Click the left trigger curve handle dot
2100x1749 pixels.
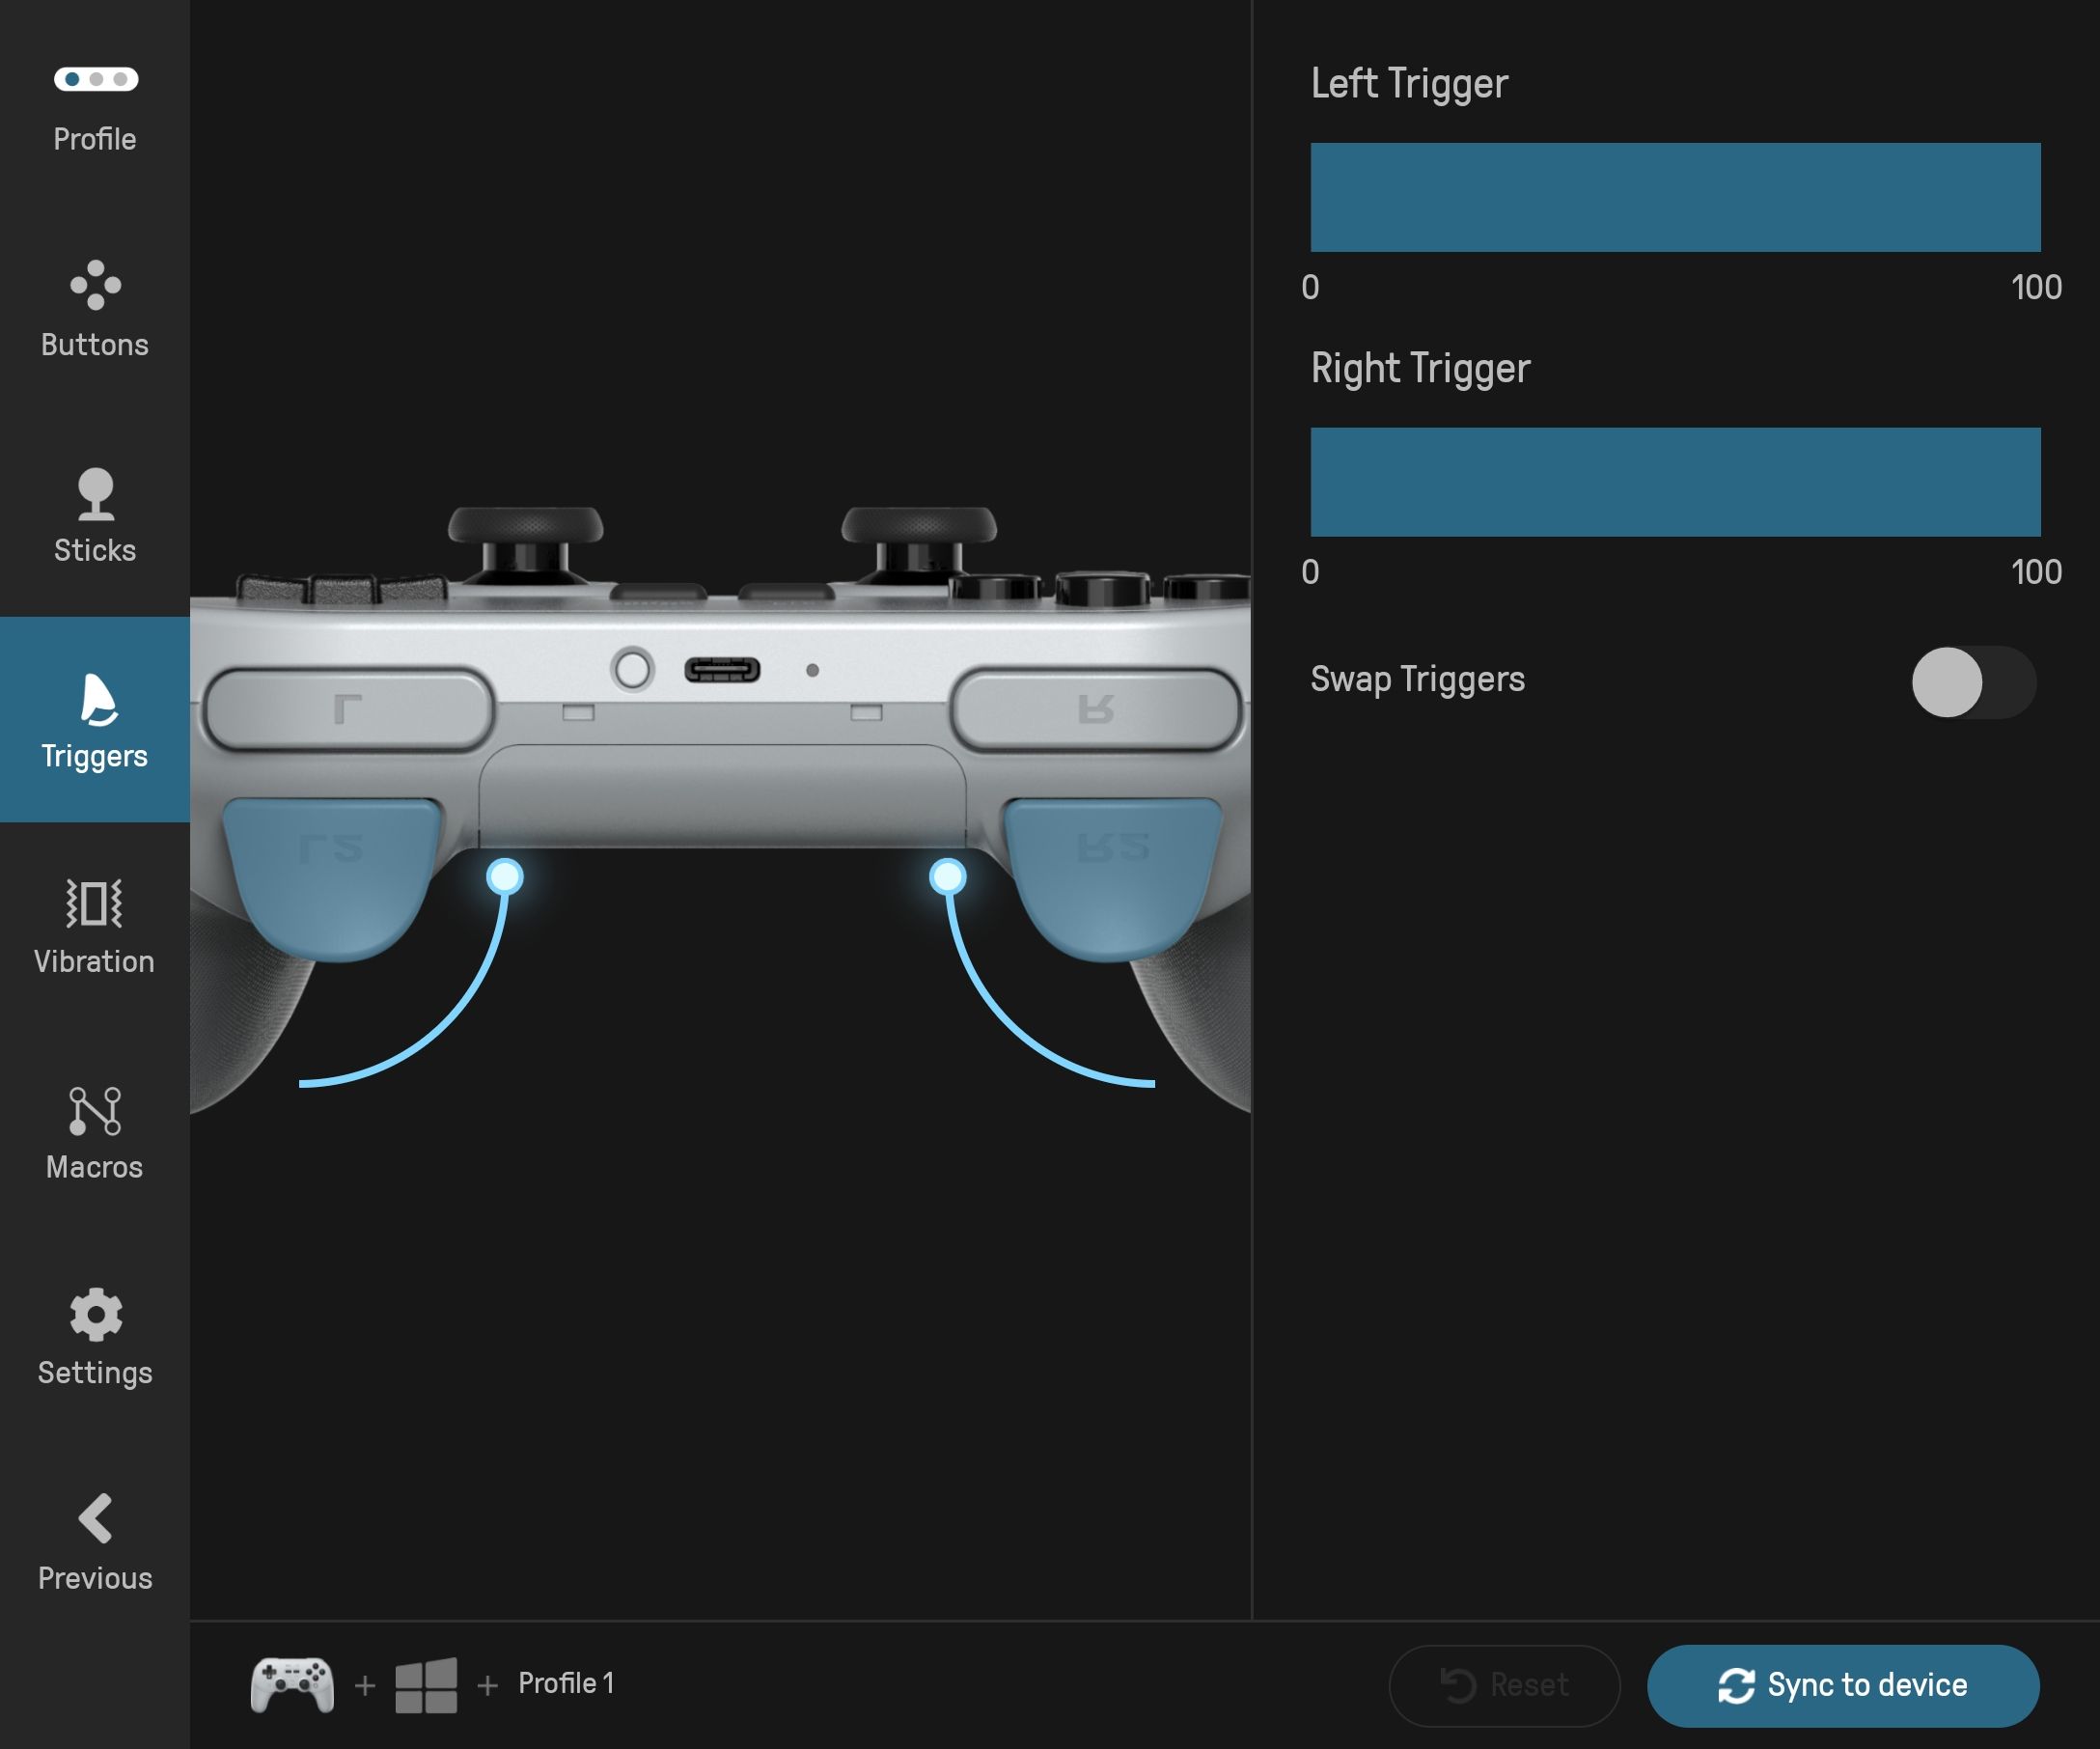coord(505,877)
